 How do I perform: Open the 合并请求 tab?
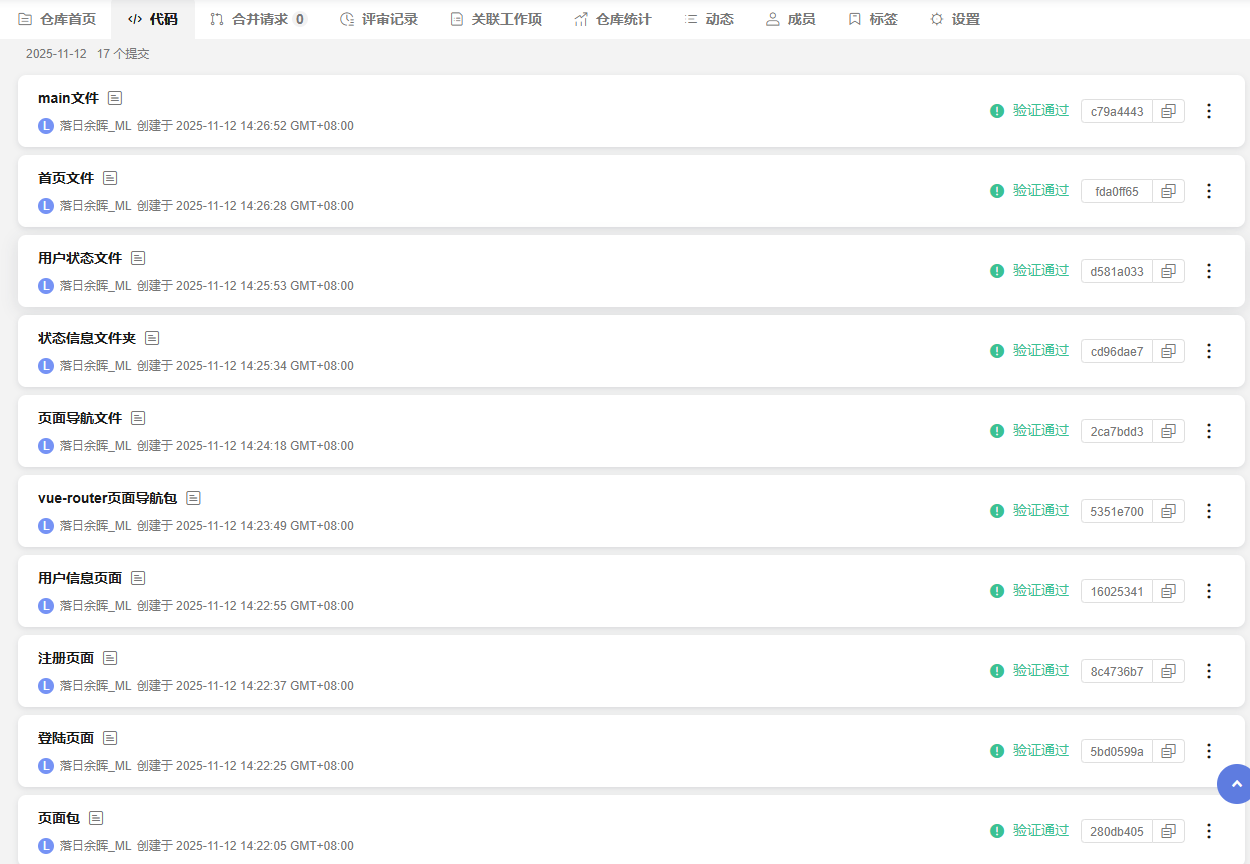pos(258,19)
